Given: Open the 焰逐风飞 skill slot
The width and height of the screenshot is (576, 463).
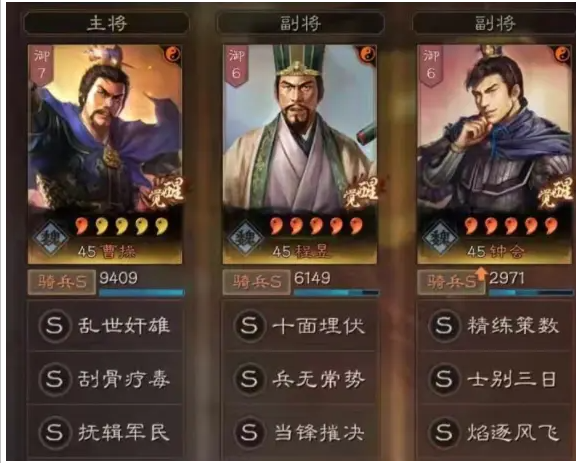Looking at the screenshot, I should click(496, 432).
